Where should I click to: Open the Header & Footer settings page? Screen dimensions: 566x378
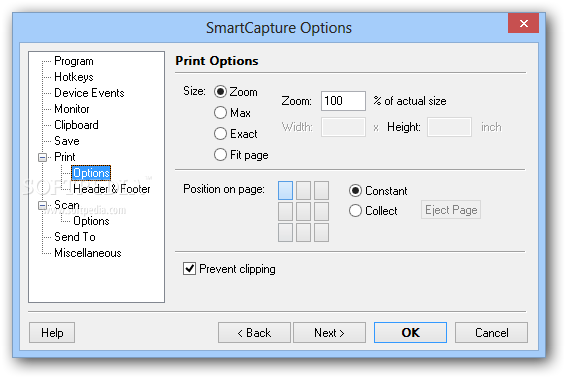point(112,189)
